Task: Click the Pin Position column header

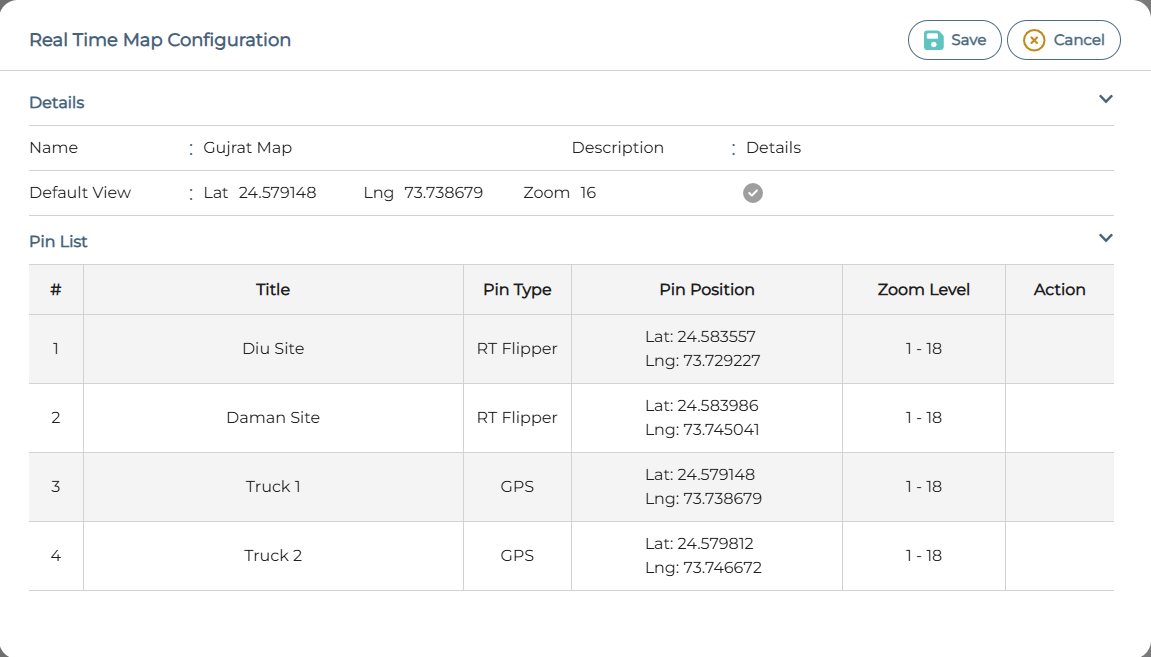Action: pos(706,289)
